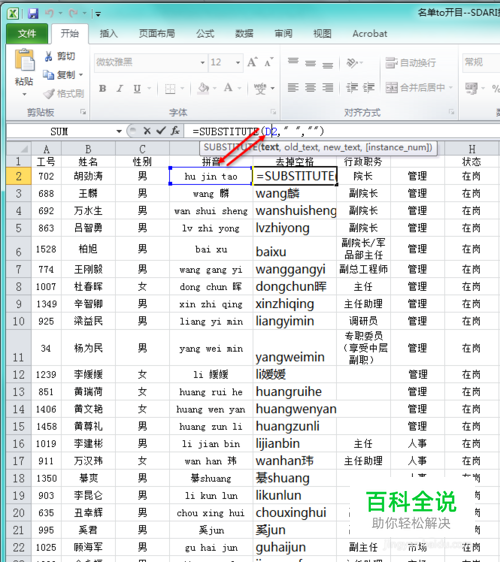Click the select-all corner of the sheet

(x=19, y=149)
